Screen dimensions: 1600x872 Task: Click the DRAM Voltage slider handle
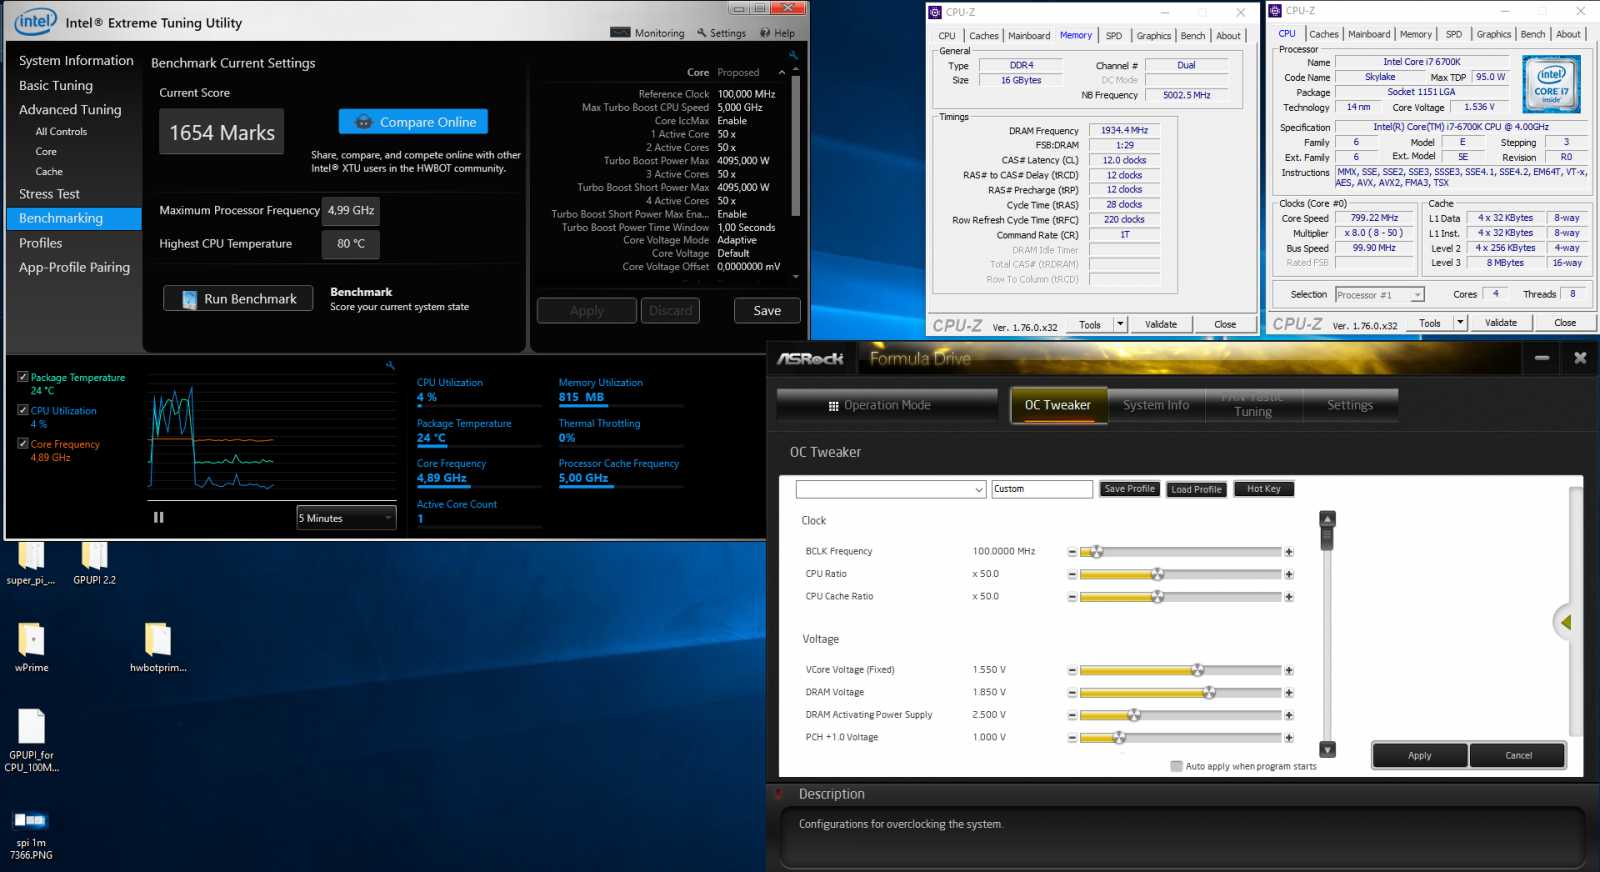click(1209, 693)
